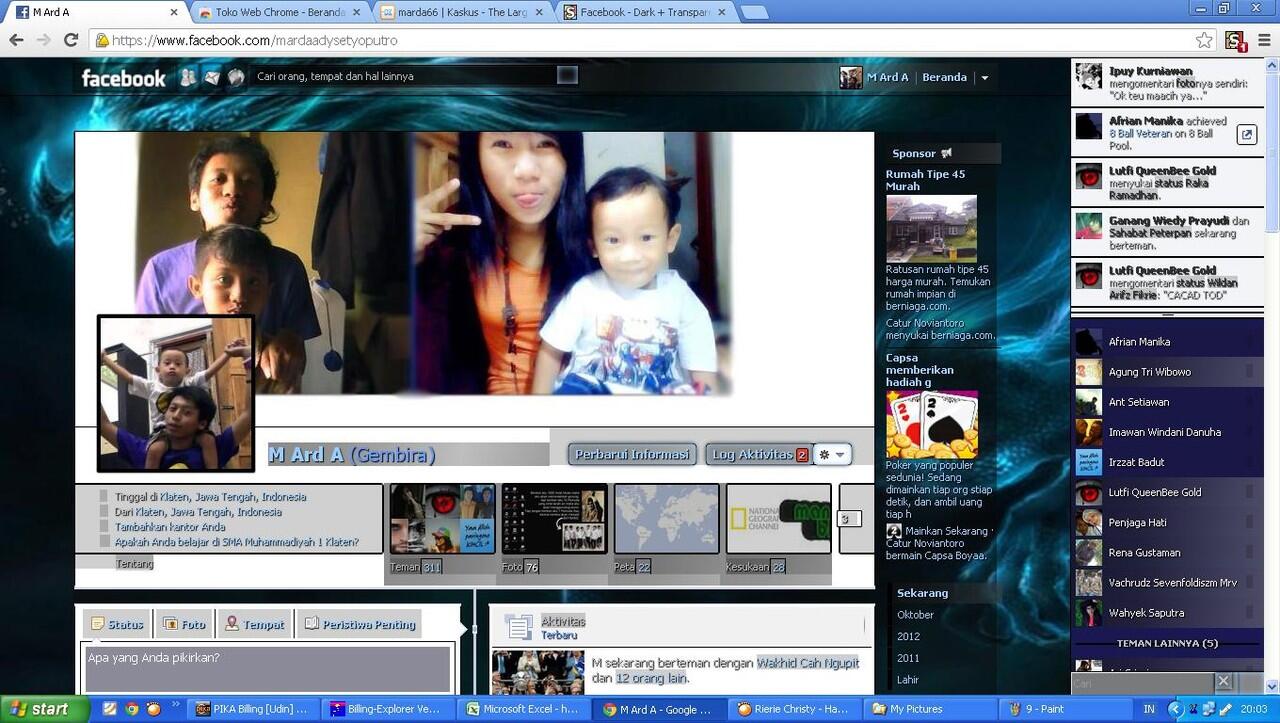Click Tentang about link
1280x723 pixels.
tap(134, 564)
